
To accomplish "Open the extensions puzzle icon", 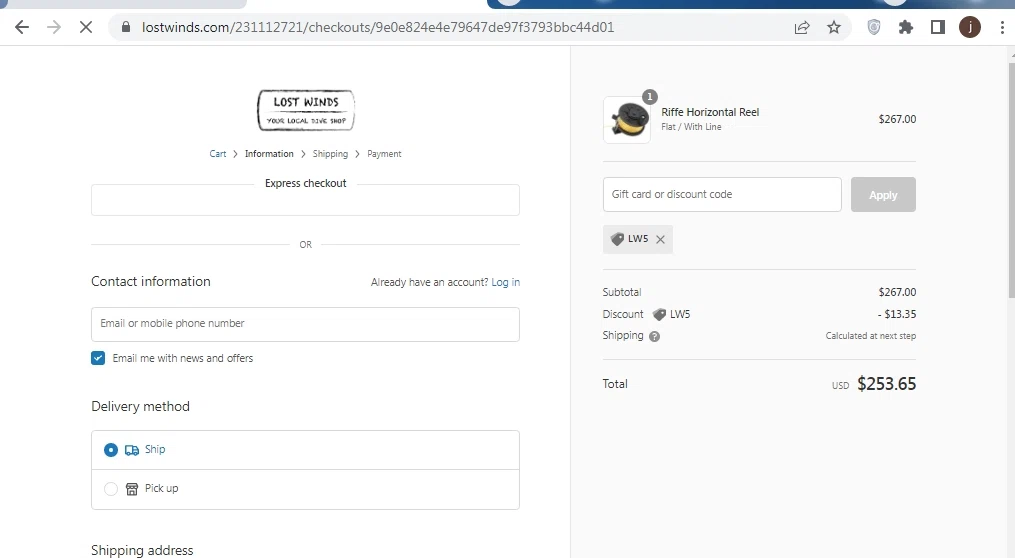I will (x=906, y=27).
